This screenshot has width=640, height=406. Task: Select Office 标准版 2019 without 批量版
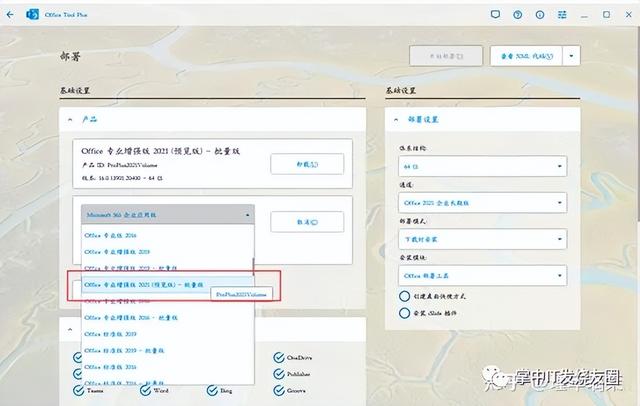click(168, 334)
